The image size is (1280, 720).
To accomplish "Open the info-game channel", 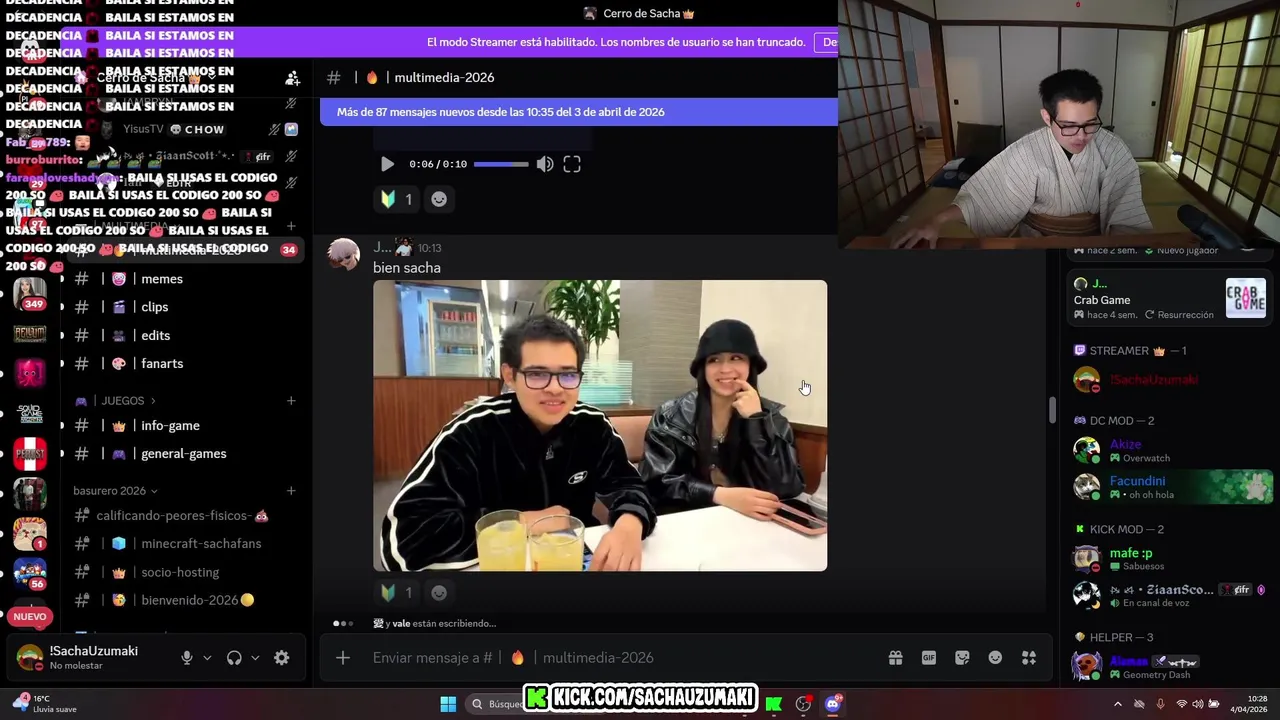I will pyautogui.click(x=185, y=425).
